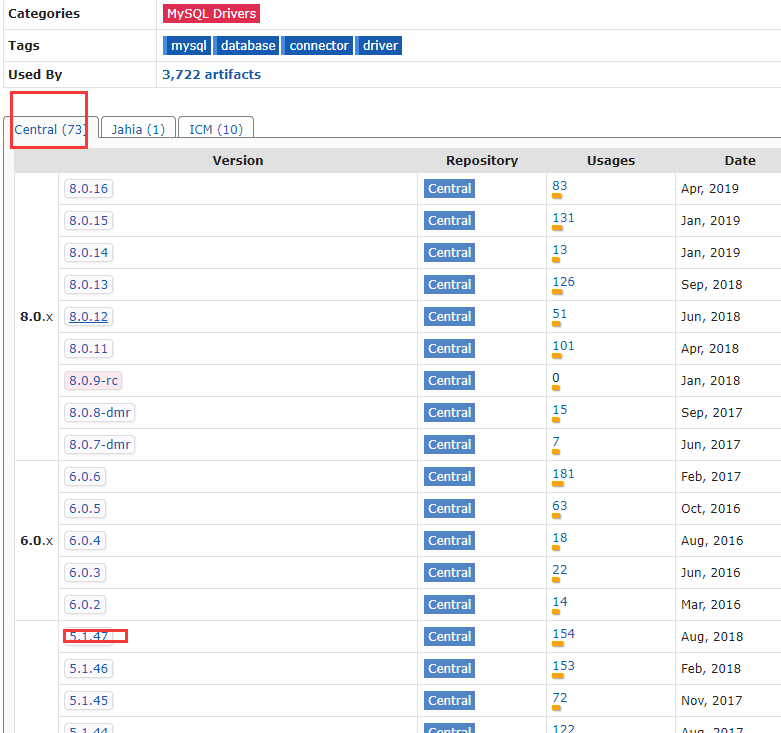Open version 6.0.3

[85, 572]
